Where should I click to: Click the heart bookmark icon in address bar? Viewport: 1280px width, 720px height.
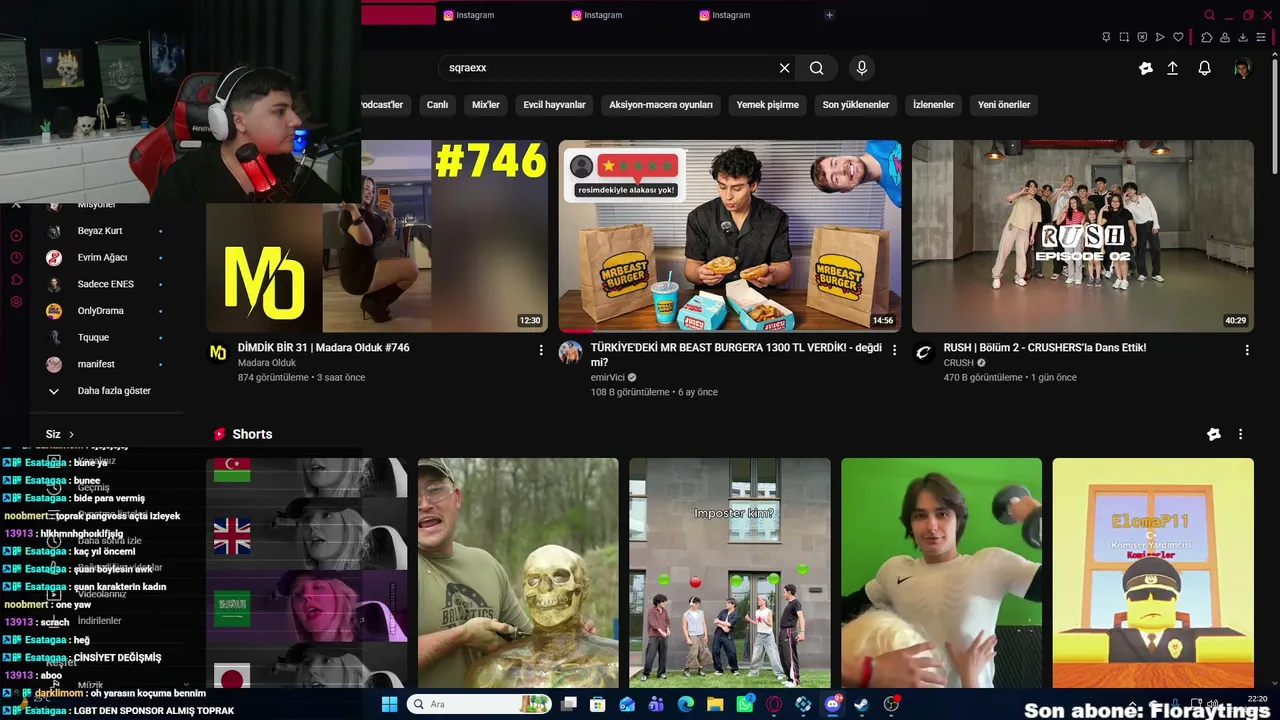point(1178,37)
